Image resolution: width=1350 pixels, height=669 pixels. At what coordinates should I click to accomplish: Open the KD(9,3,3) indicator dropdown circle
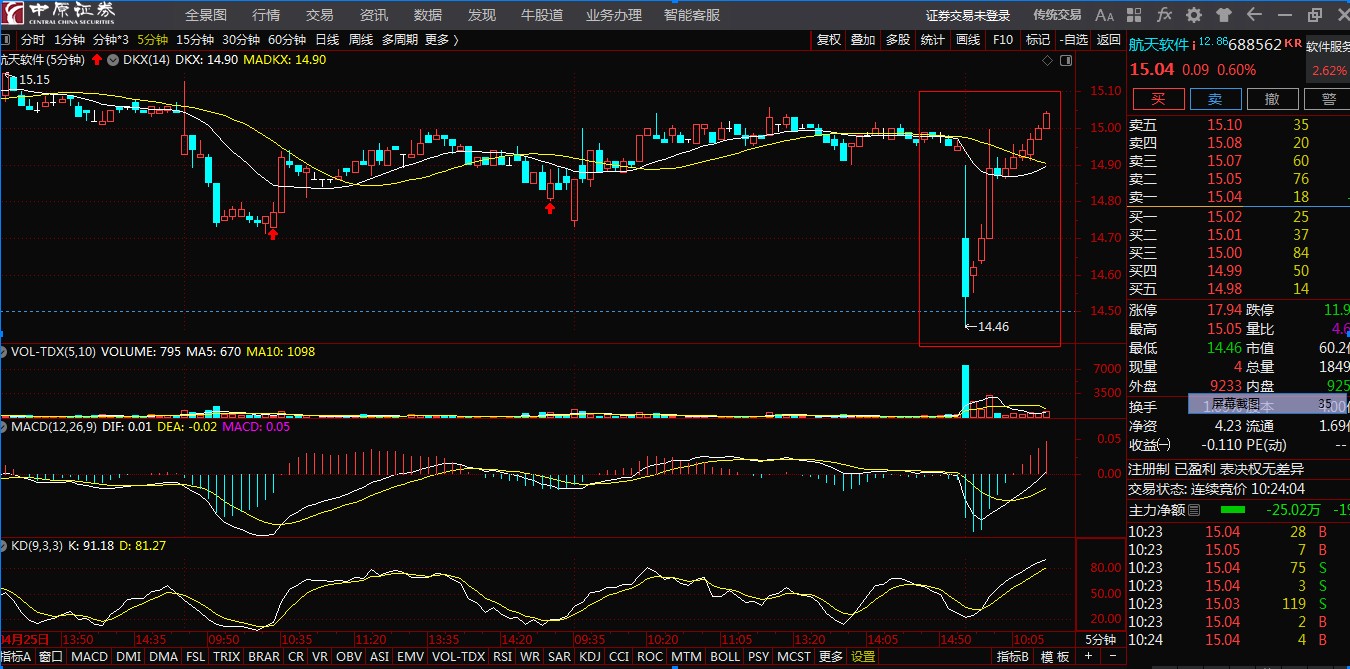5,546
